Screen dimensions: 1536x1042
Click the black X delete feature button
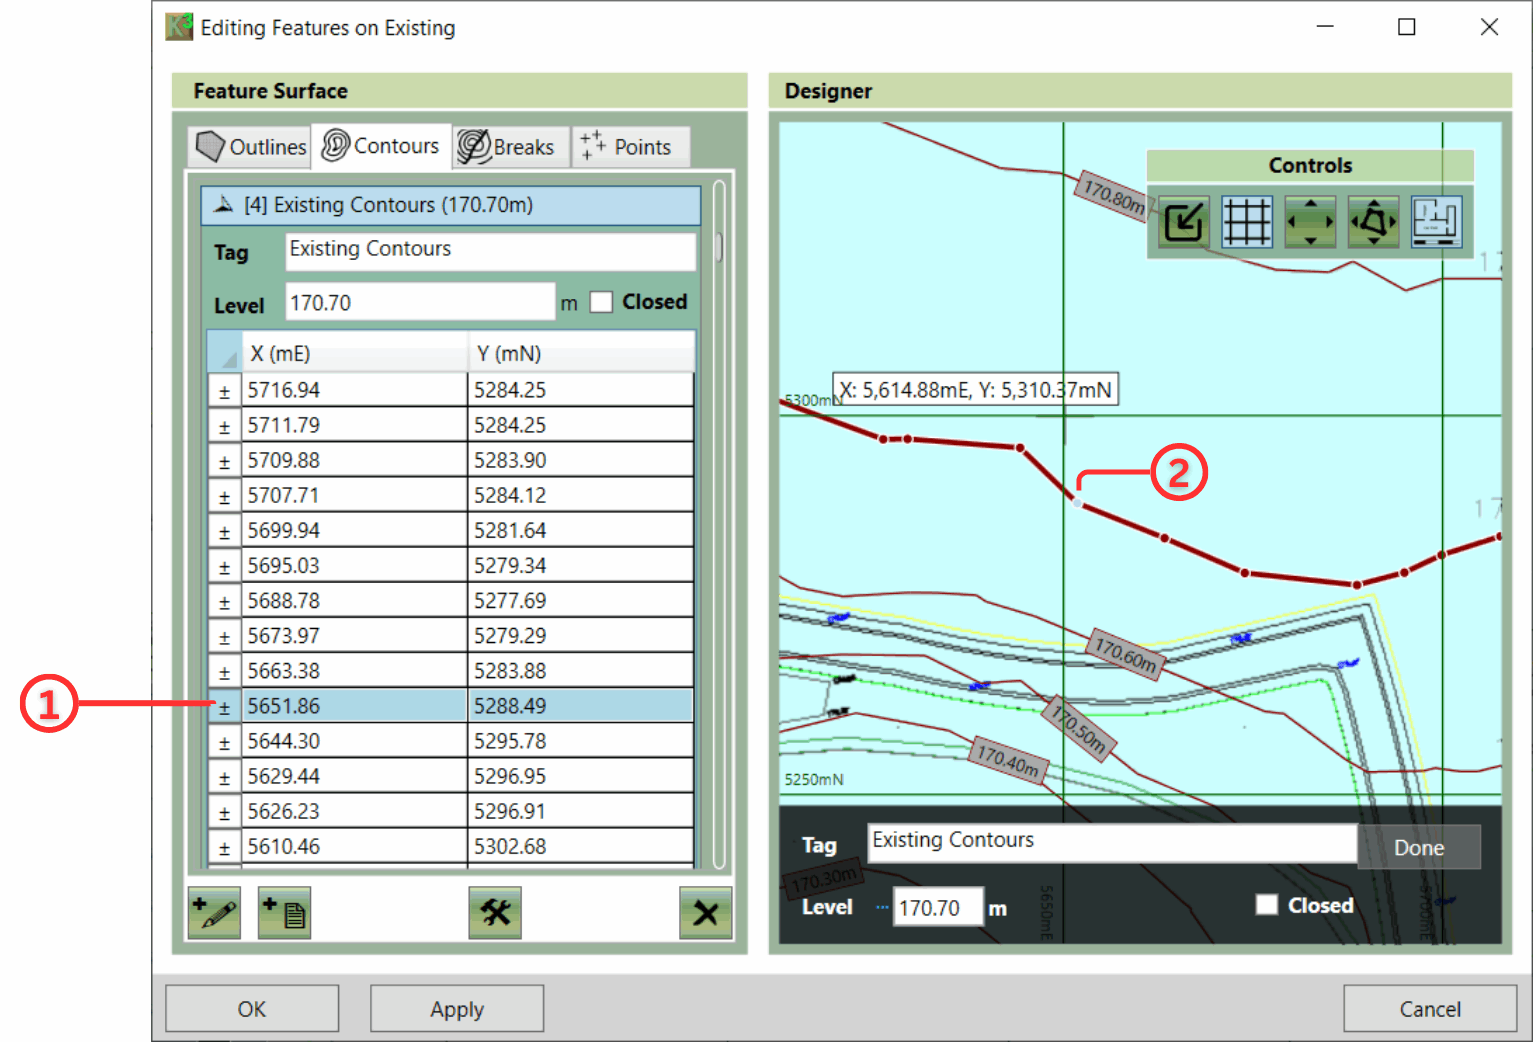705,912
